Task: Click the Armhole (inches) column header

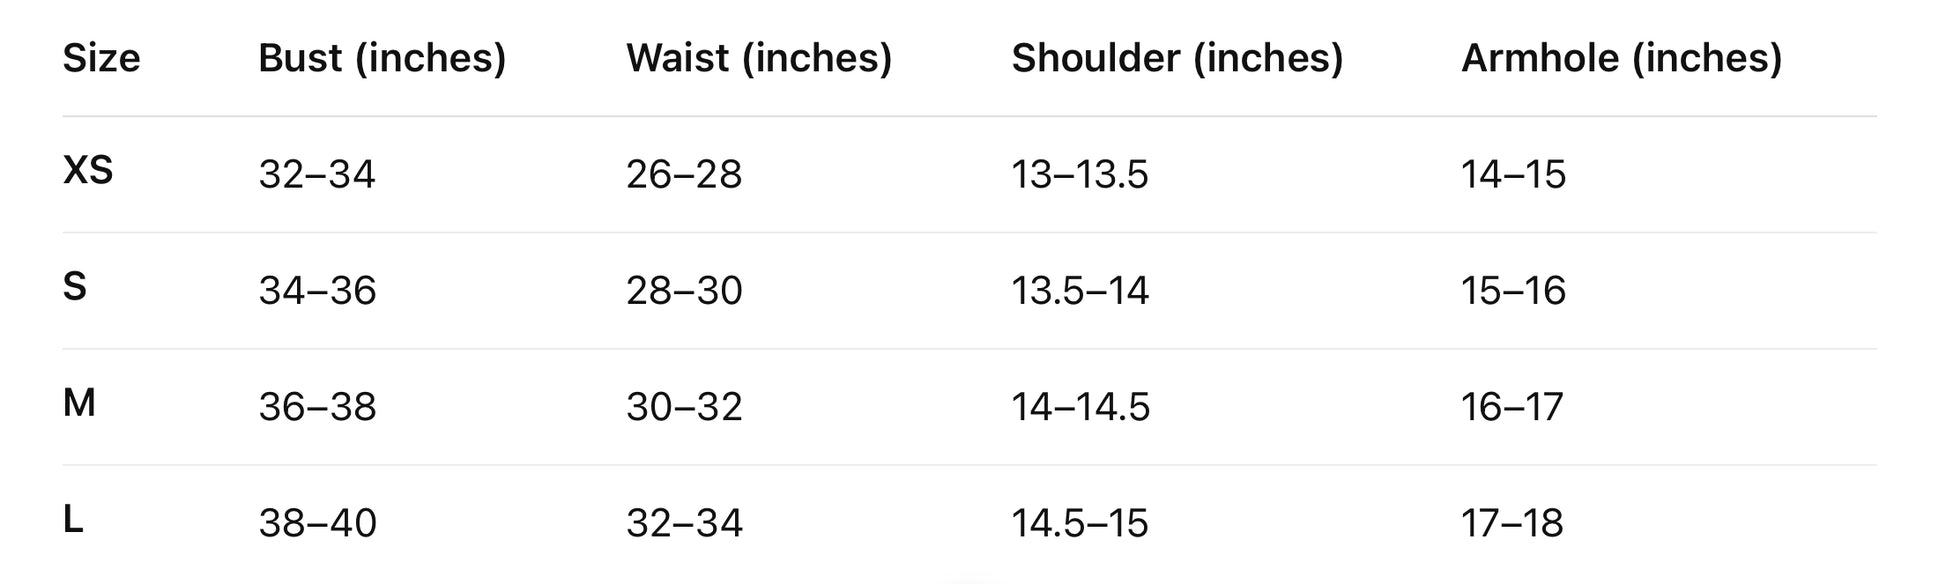Action: point(1621,58)
